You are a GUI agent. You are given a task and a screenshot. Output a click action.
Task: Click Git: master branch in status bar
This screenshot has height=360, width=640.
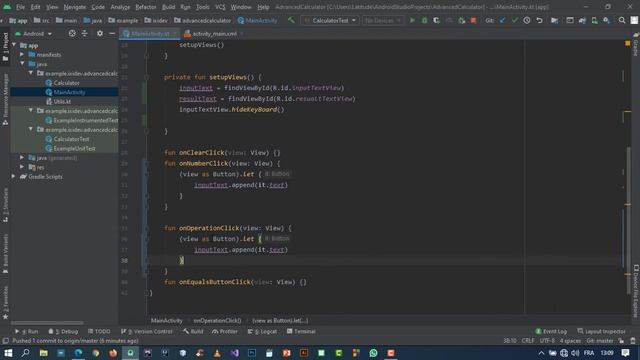600,341
